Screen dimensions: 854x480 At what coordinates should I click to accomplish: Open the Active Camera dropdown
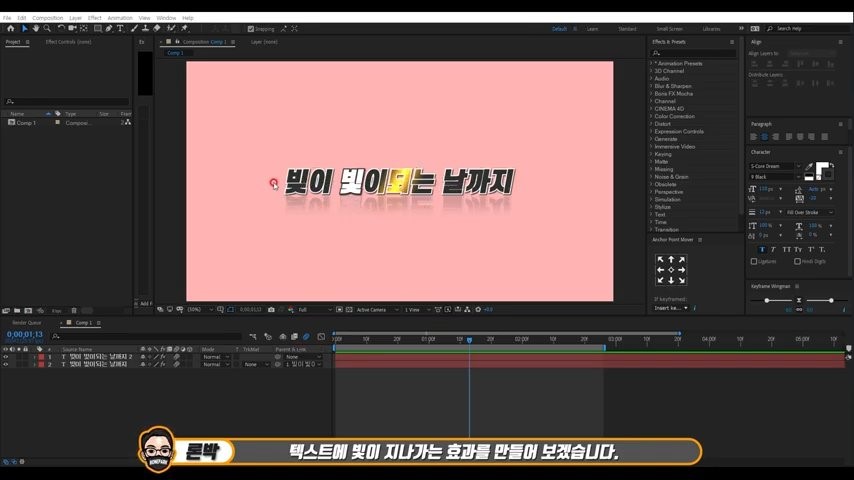pos(377,309)
